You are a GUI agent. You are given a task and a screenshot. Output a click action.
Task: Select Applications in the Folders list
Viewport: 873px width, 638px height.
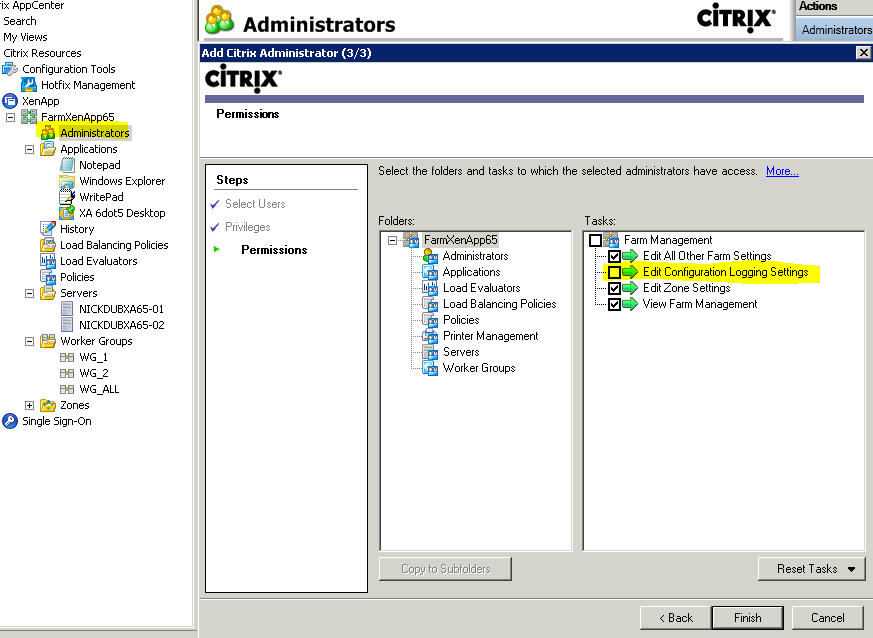[x=472, y=272]
